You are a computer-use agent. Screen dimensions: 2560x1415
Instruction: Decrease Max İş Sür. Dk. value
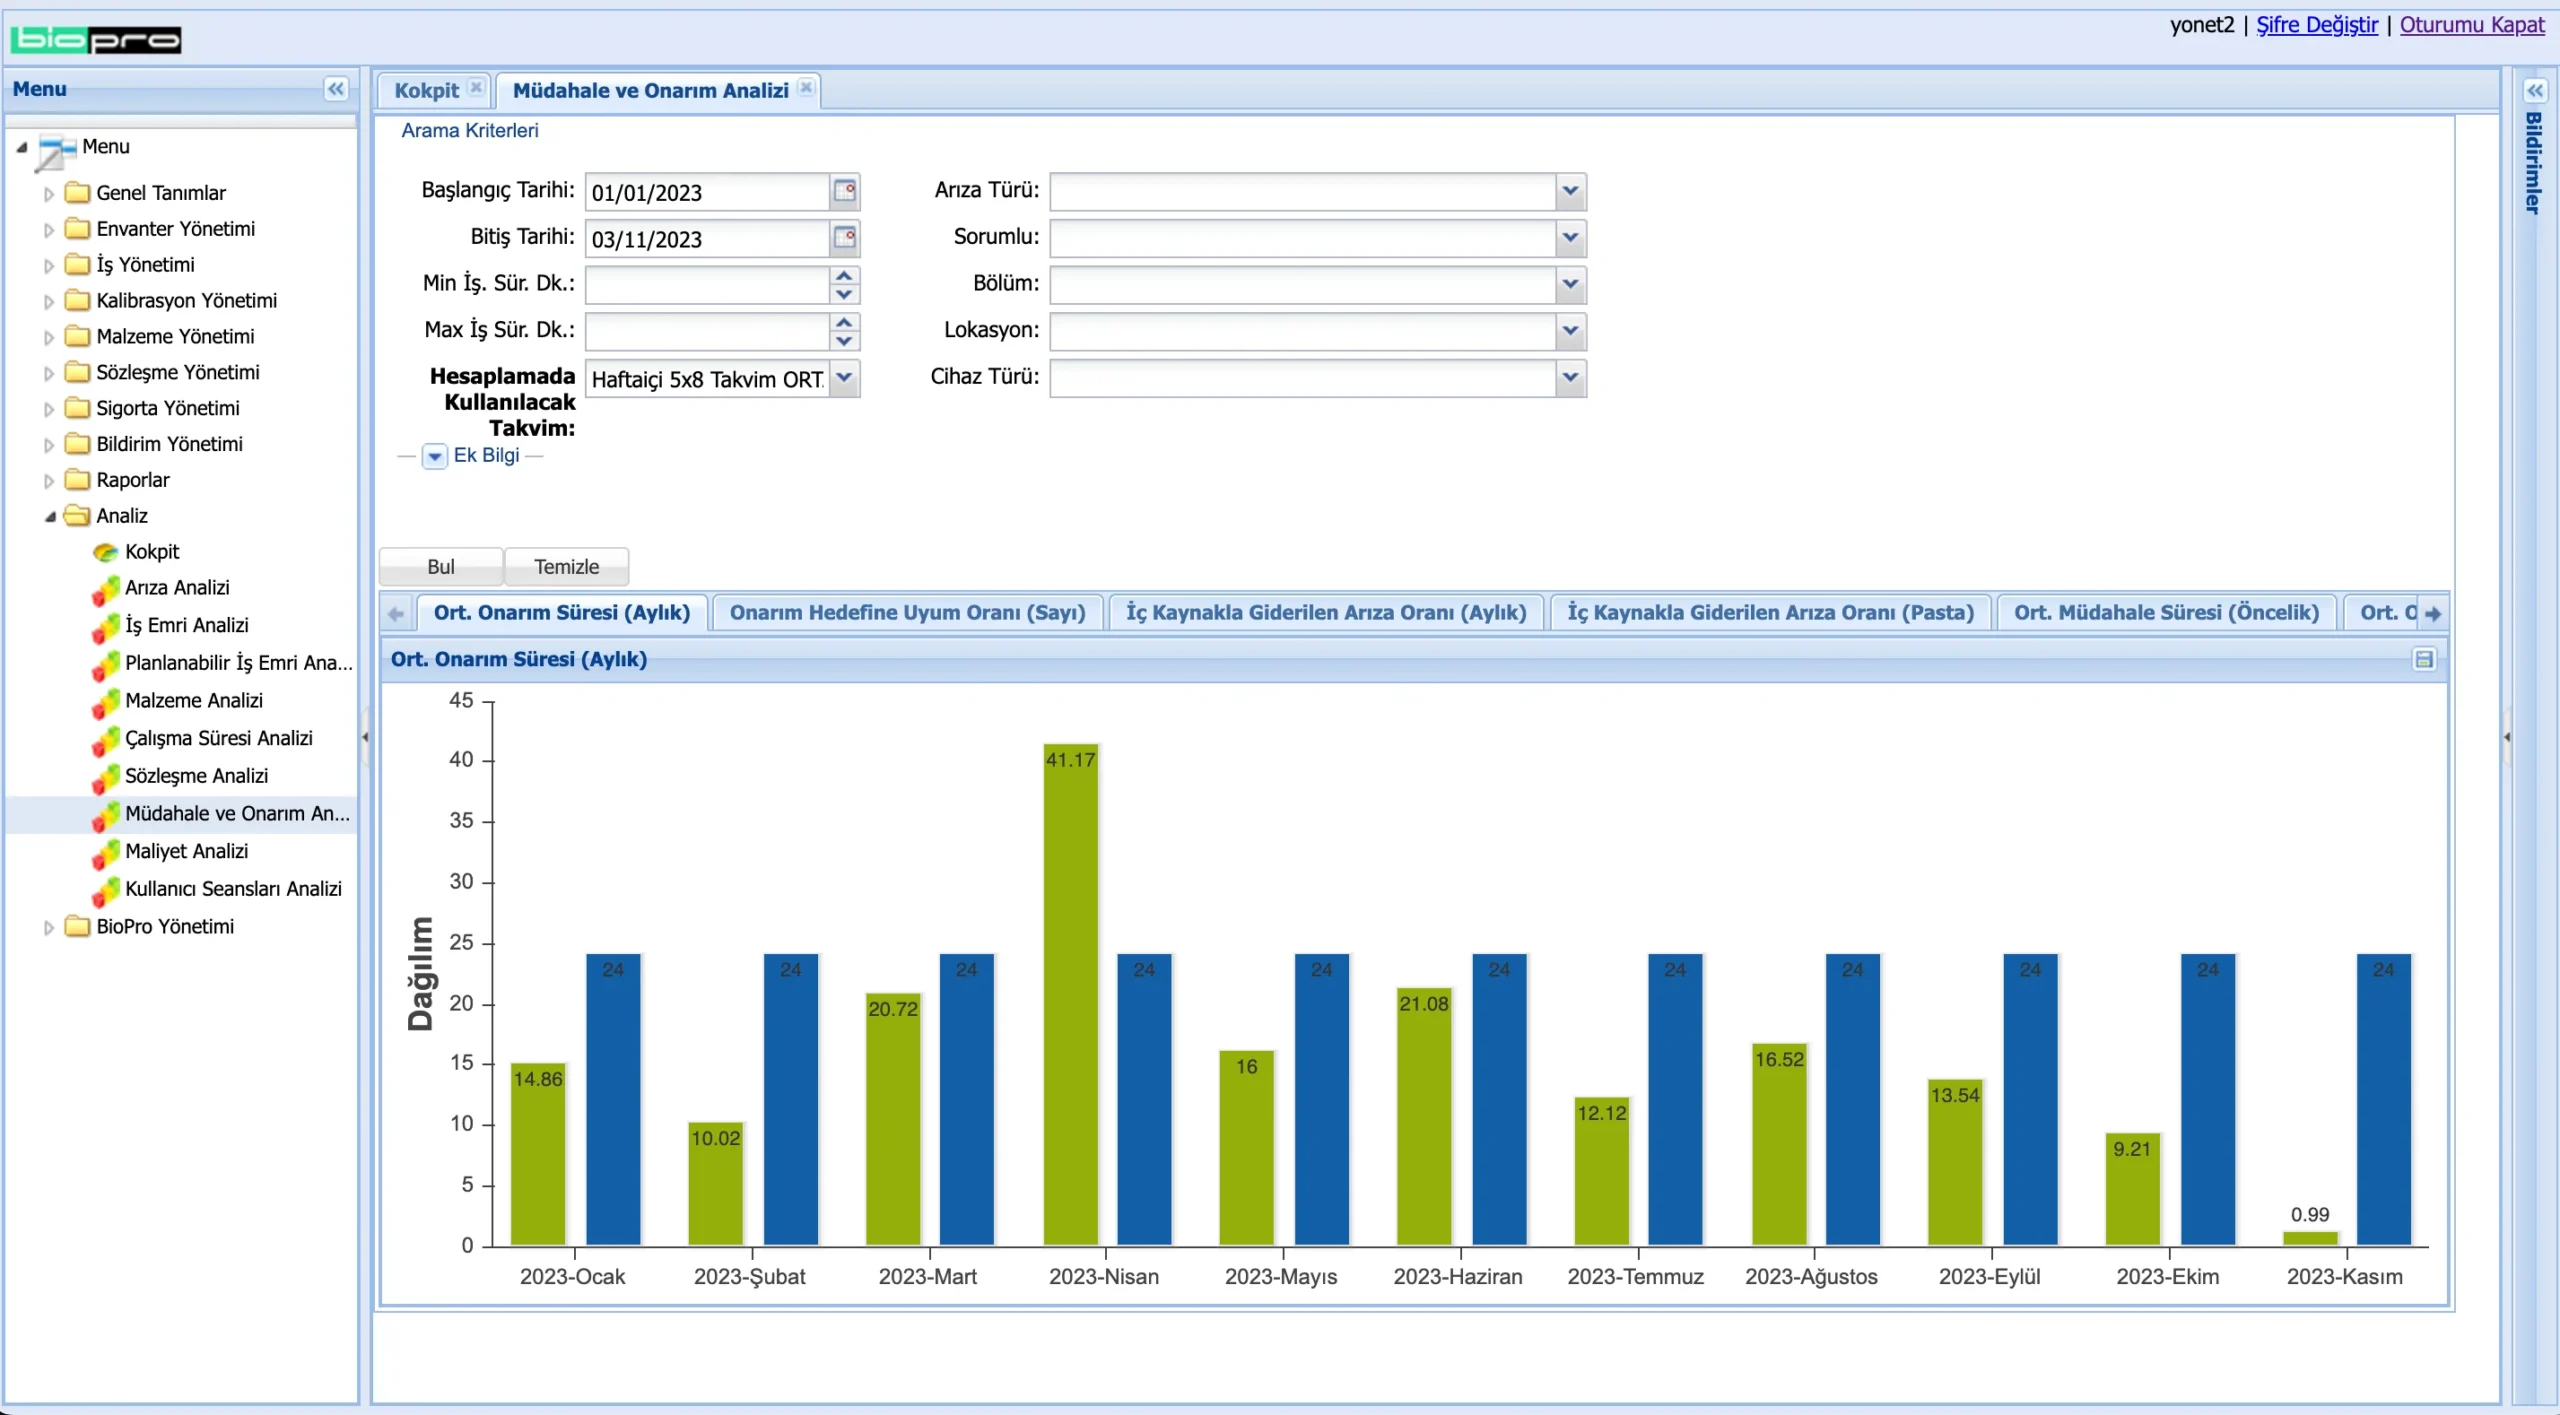[845, 341]
